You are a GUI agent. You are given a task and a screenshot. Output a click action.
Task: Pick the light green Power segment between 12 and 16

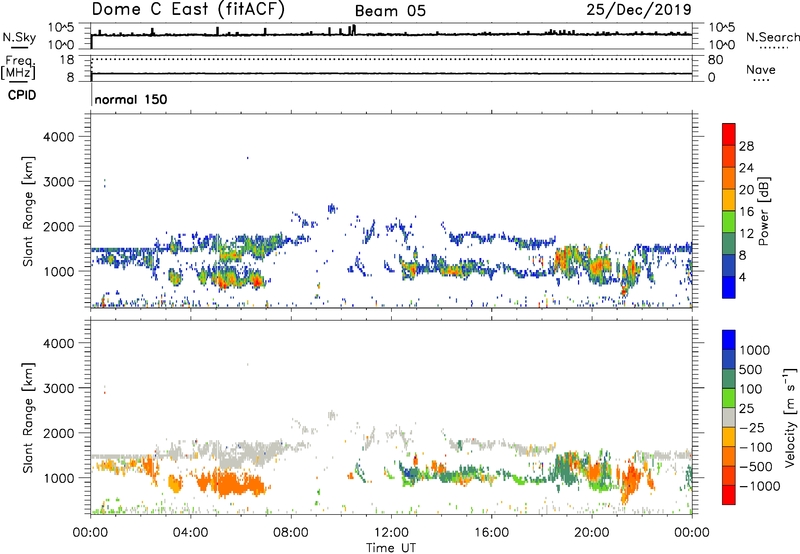click(x=729, y=222)
